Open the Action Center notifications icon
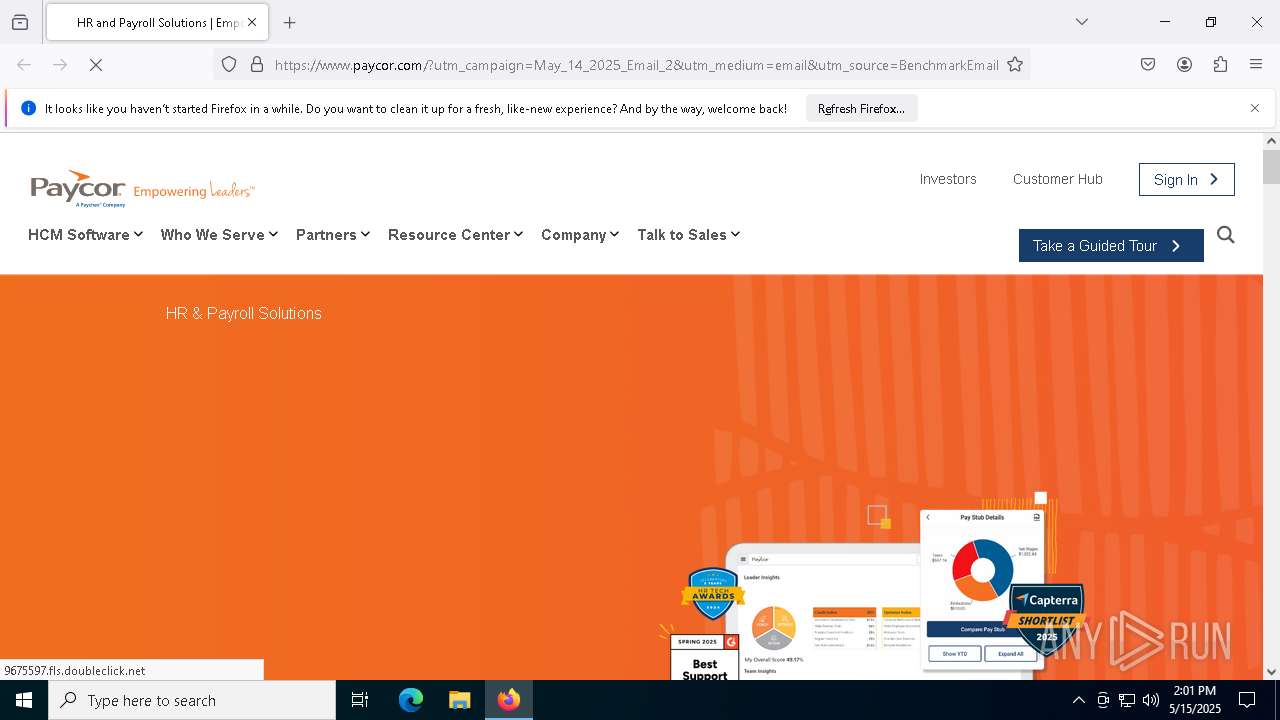 (1248, 700)
